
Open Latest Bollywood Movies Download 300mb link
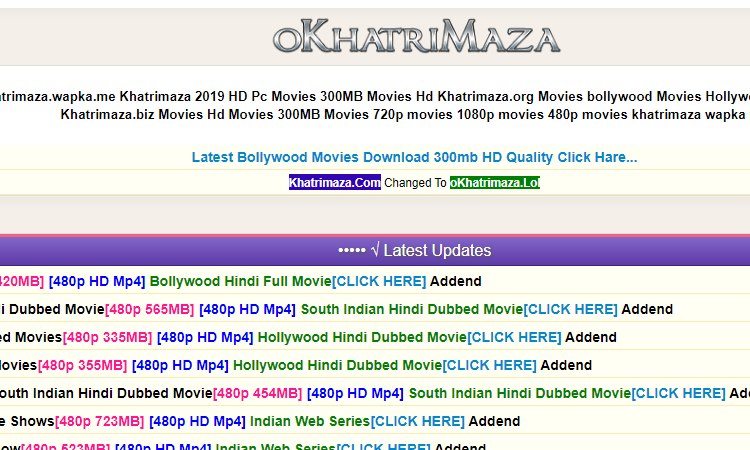(x=414, y=157)
